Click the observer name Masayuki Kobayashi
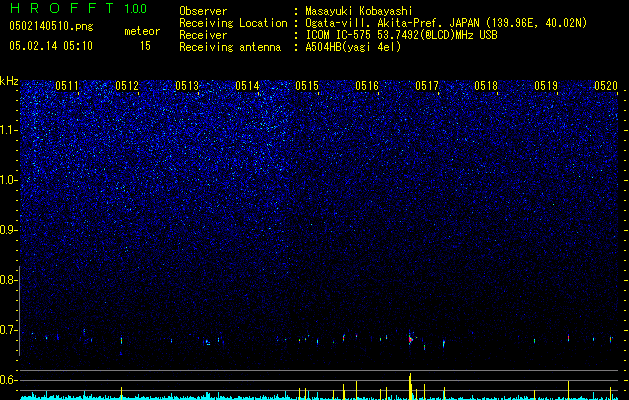629x400 pixels. (359, 12)
